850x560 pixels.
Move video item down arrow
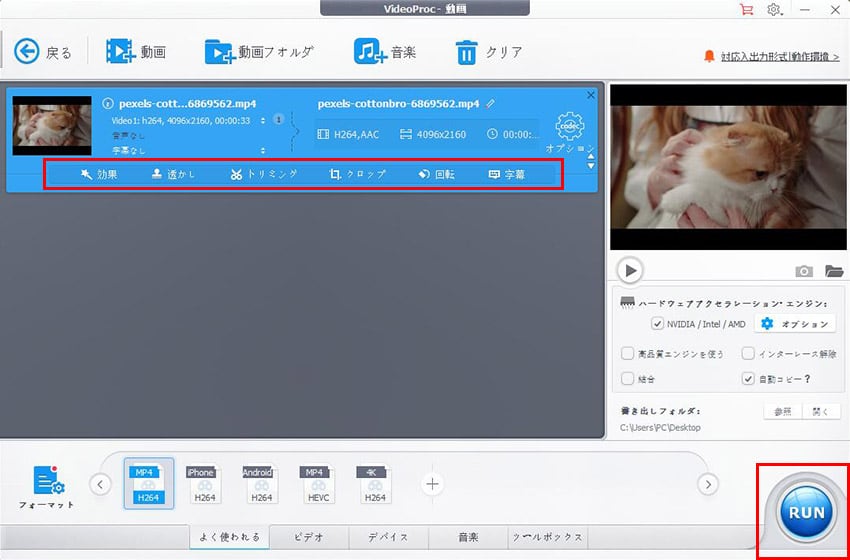(x=591, y=165)
